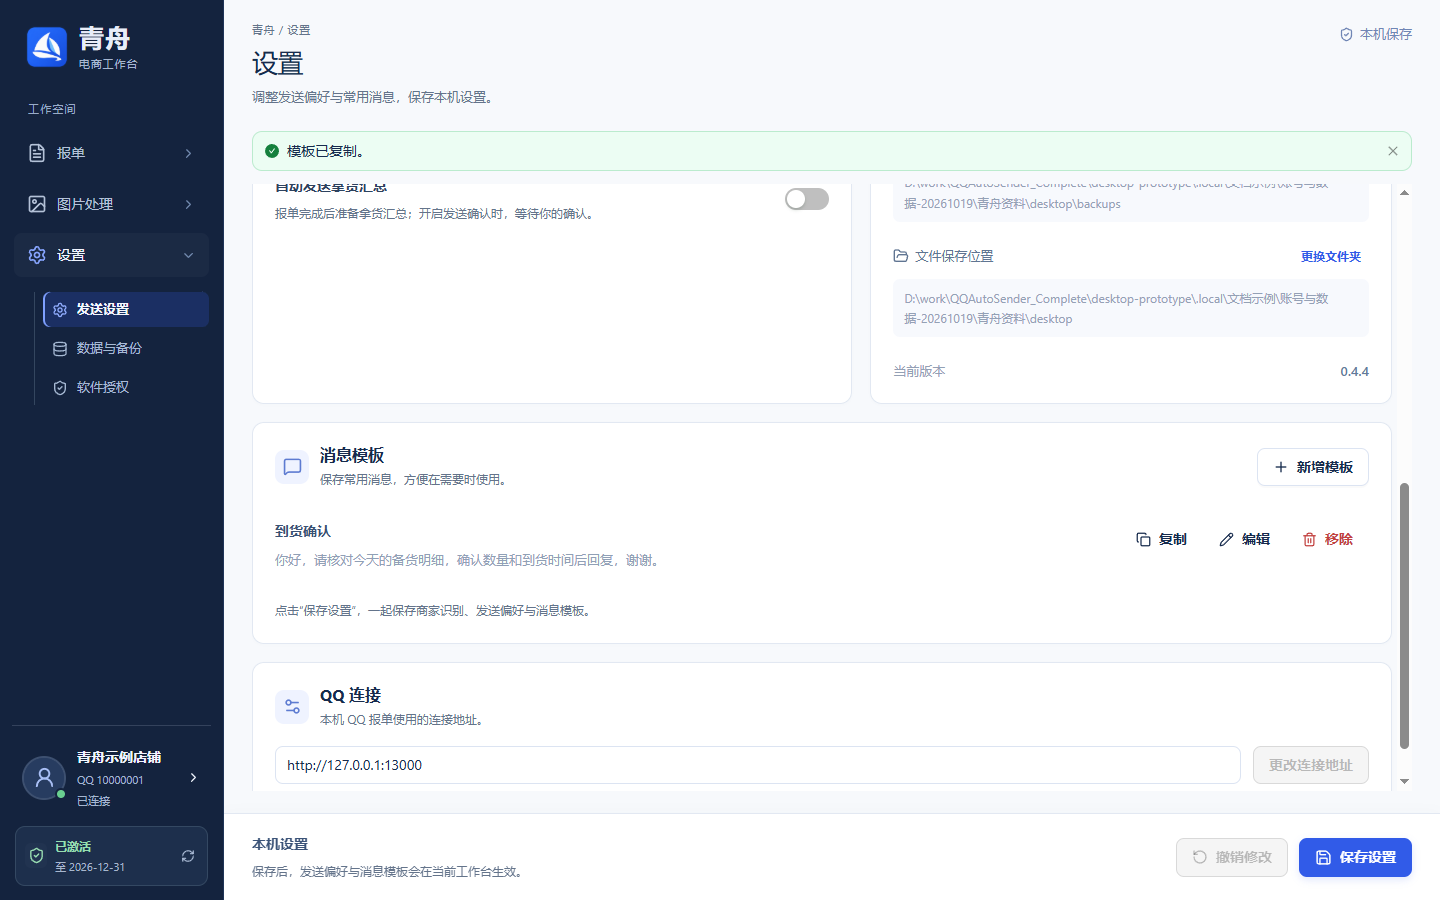Click 更换文件夹 link

click(1331, 256)
